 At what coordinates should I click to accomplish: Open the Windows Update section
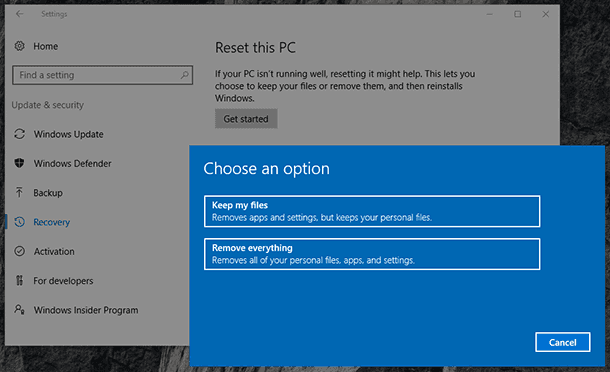[68, 134]
